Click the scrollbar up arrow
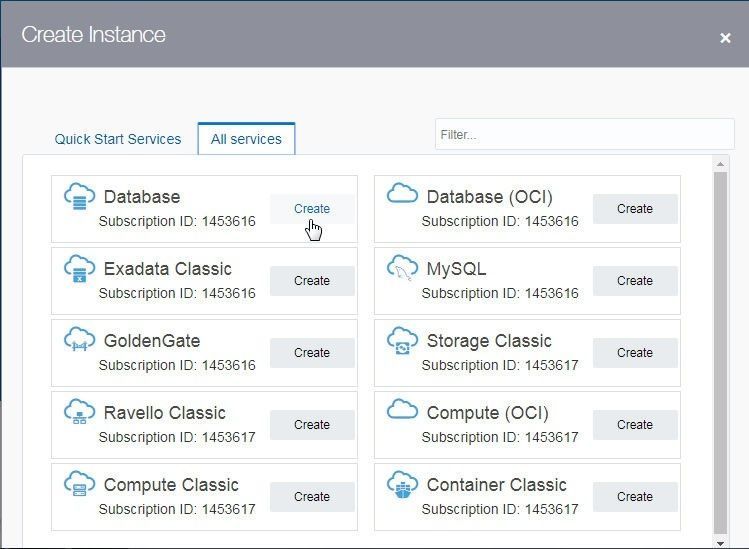 720,164
